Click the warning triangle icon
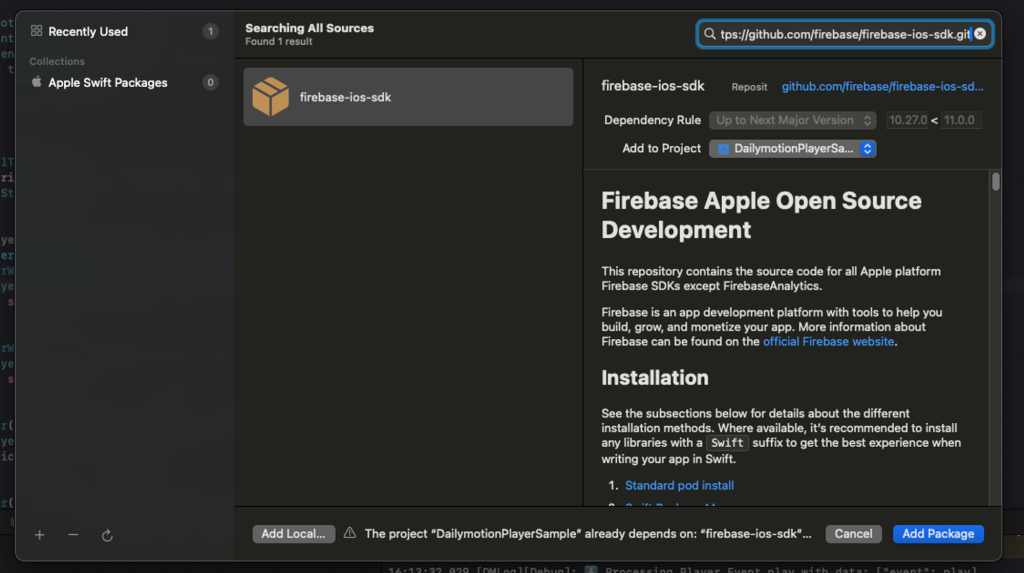Viewport: 1024px width, 573px height. pyautogui.click(x=350, y=533)
